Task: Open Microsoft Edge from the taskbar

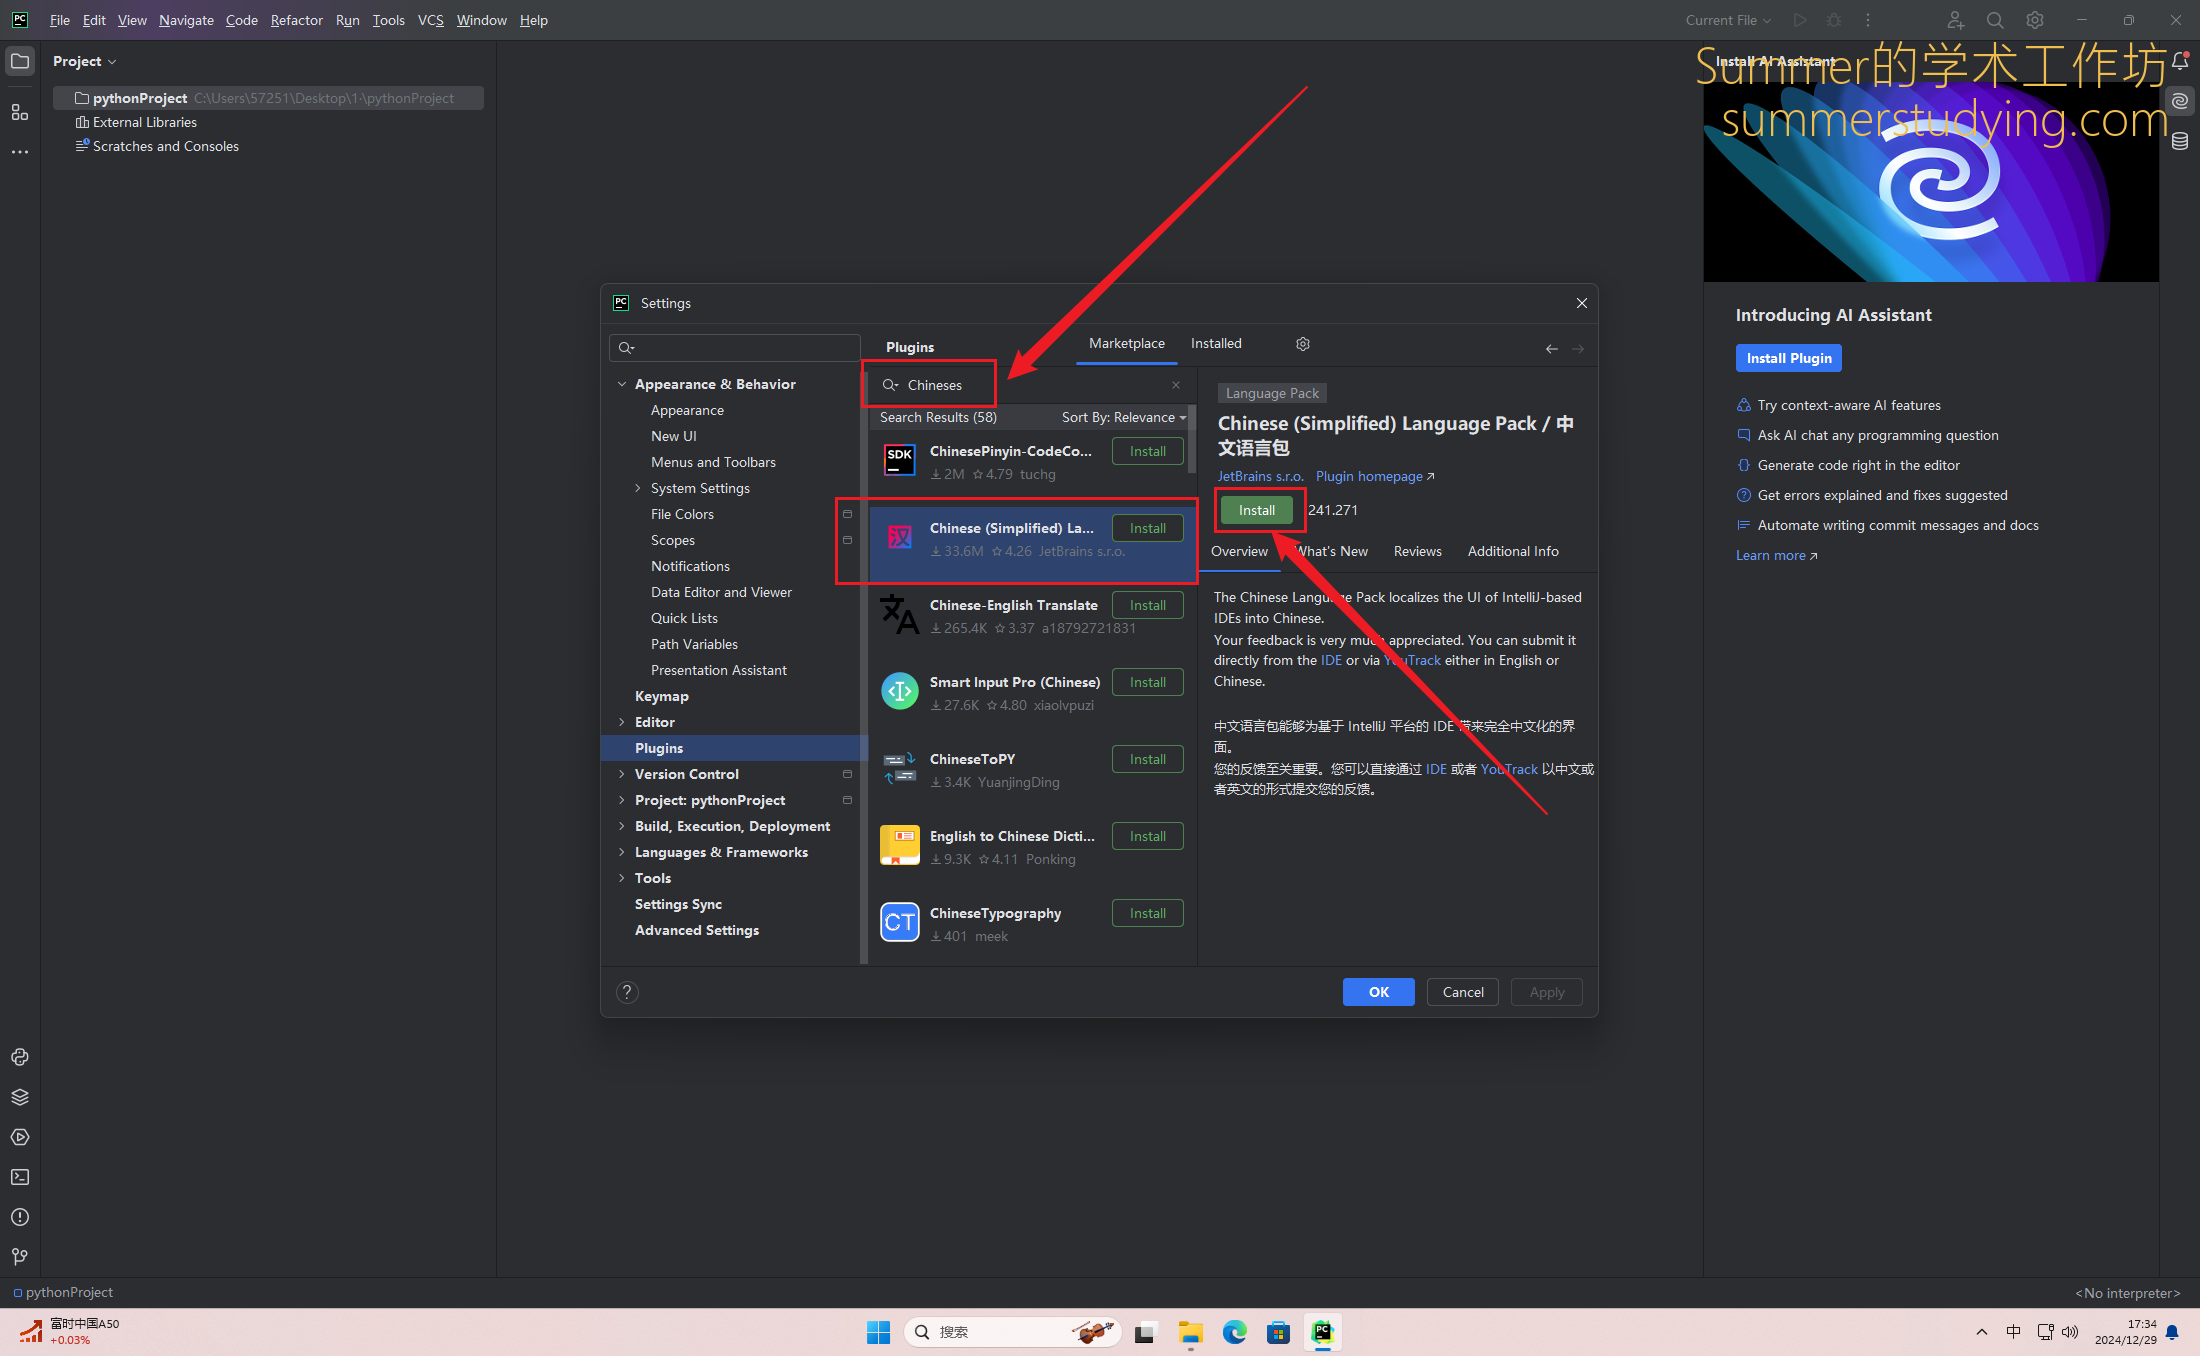Action: [1235, 1332]
